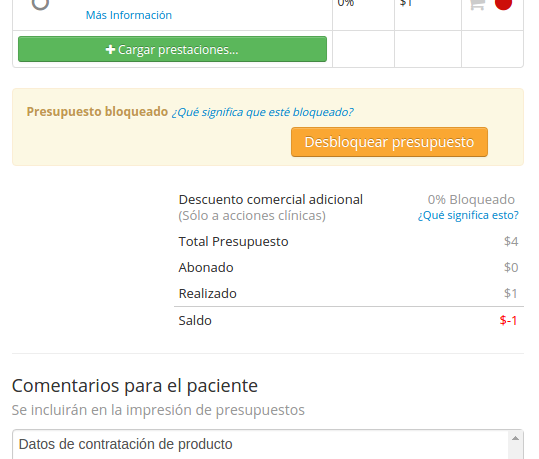The image size is (539, 459).
Task: Click the green Cargar prestaciones button
Action: pyautogui.click(x=172, y=49)
